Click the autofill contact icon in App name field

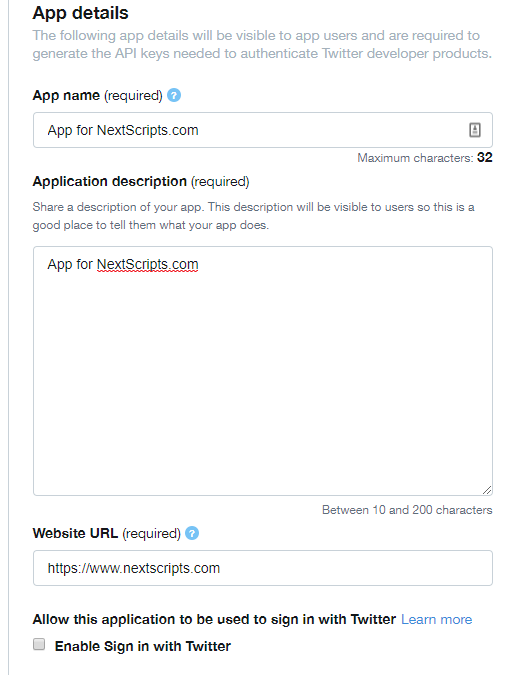click(x=474, y=130)
